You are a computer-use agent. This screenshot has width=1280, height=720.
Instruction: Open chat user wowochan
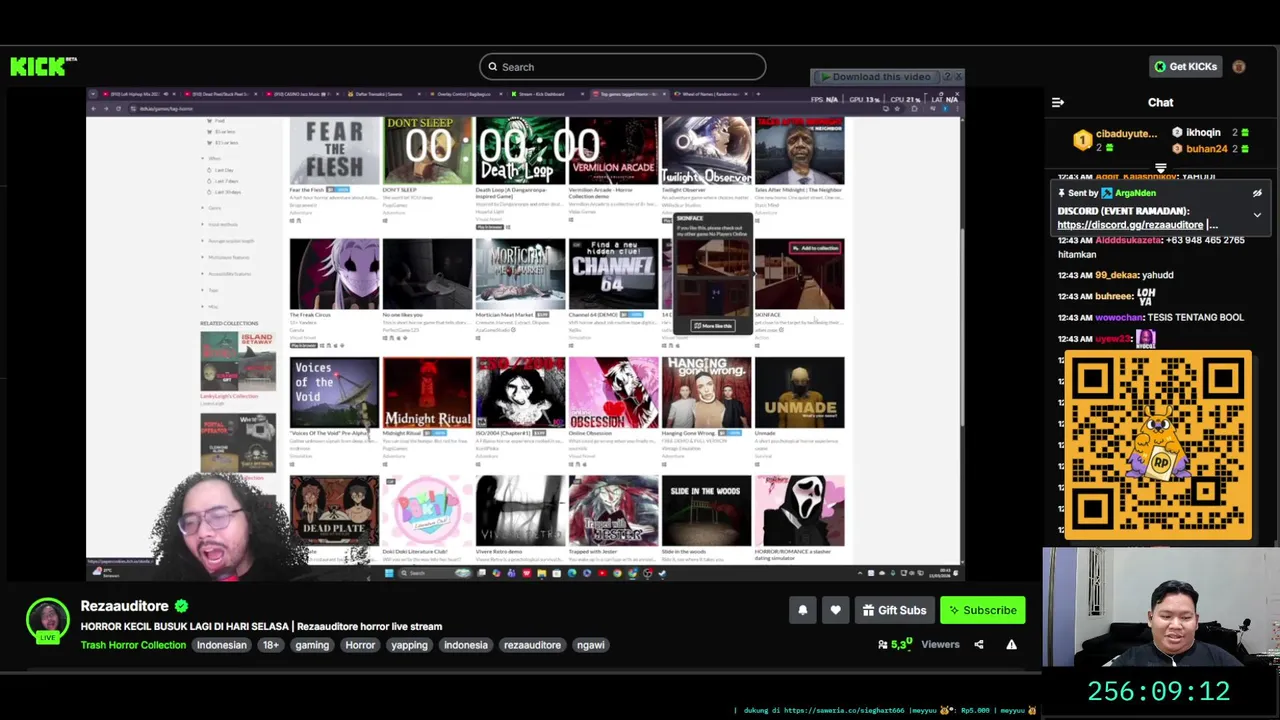coord(1119,317)
